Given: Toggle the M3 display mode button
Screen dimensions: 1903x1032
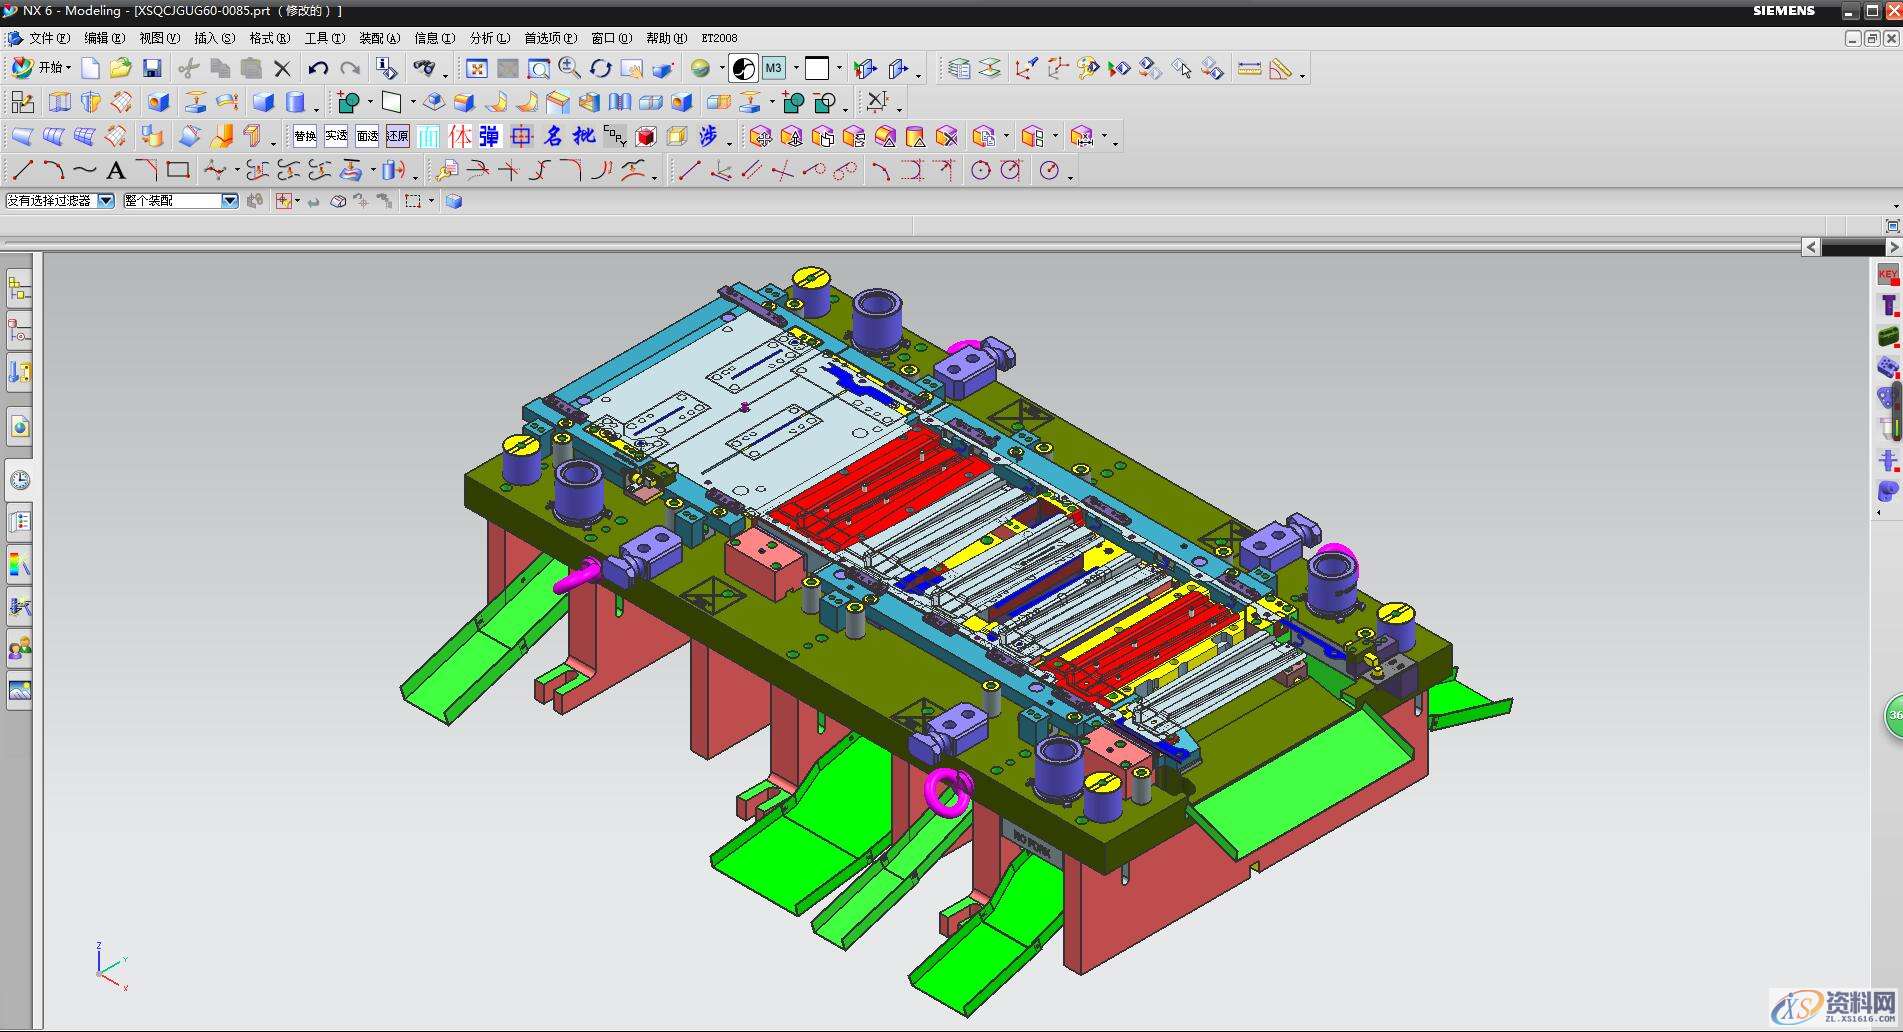Looking at the screenshot, I should [x=774, y=68].
